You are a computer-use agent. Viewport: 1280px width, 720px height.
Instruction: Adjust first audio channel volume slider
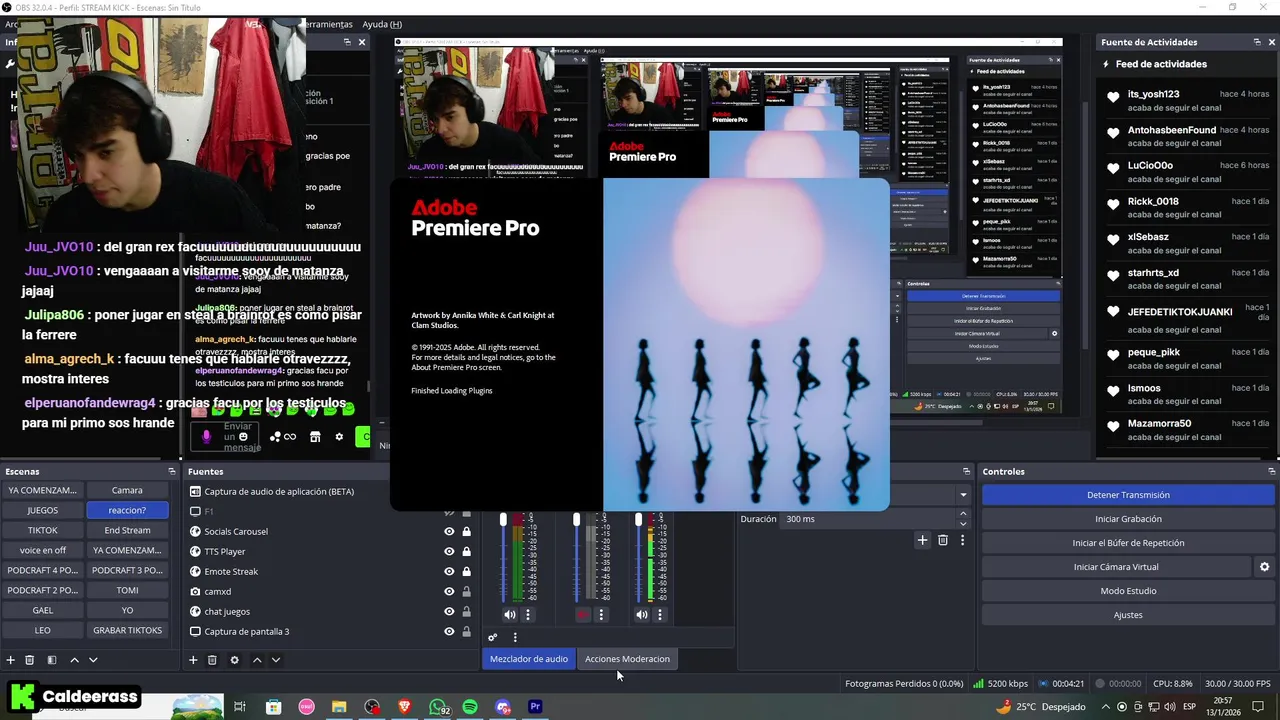coord(503,520)
